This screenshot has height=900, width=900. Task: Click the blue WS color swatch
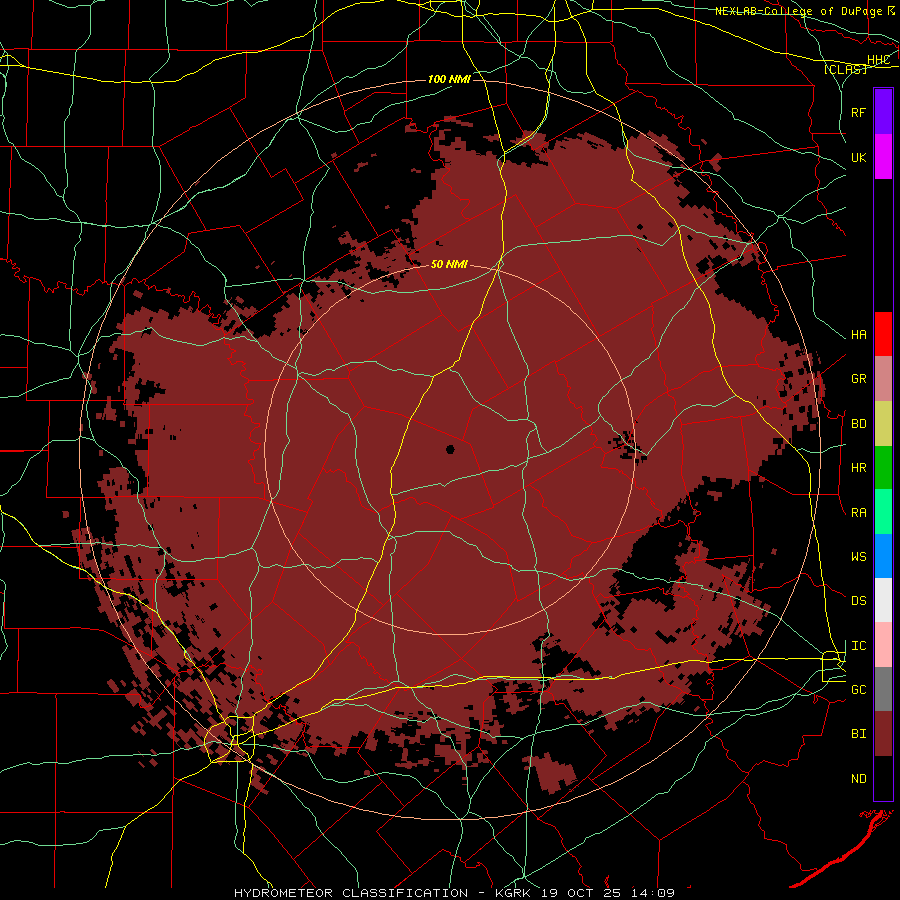click(x=883, y=556)
